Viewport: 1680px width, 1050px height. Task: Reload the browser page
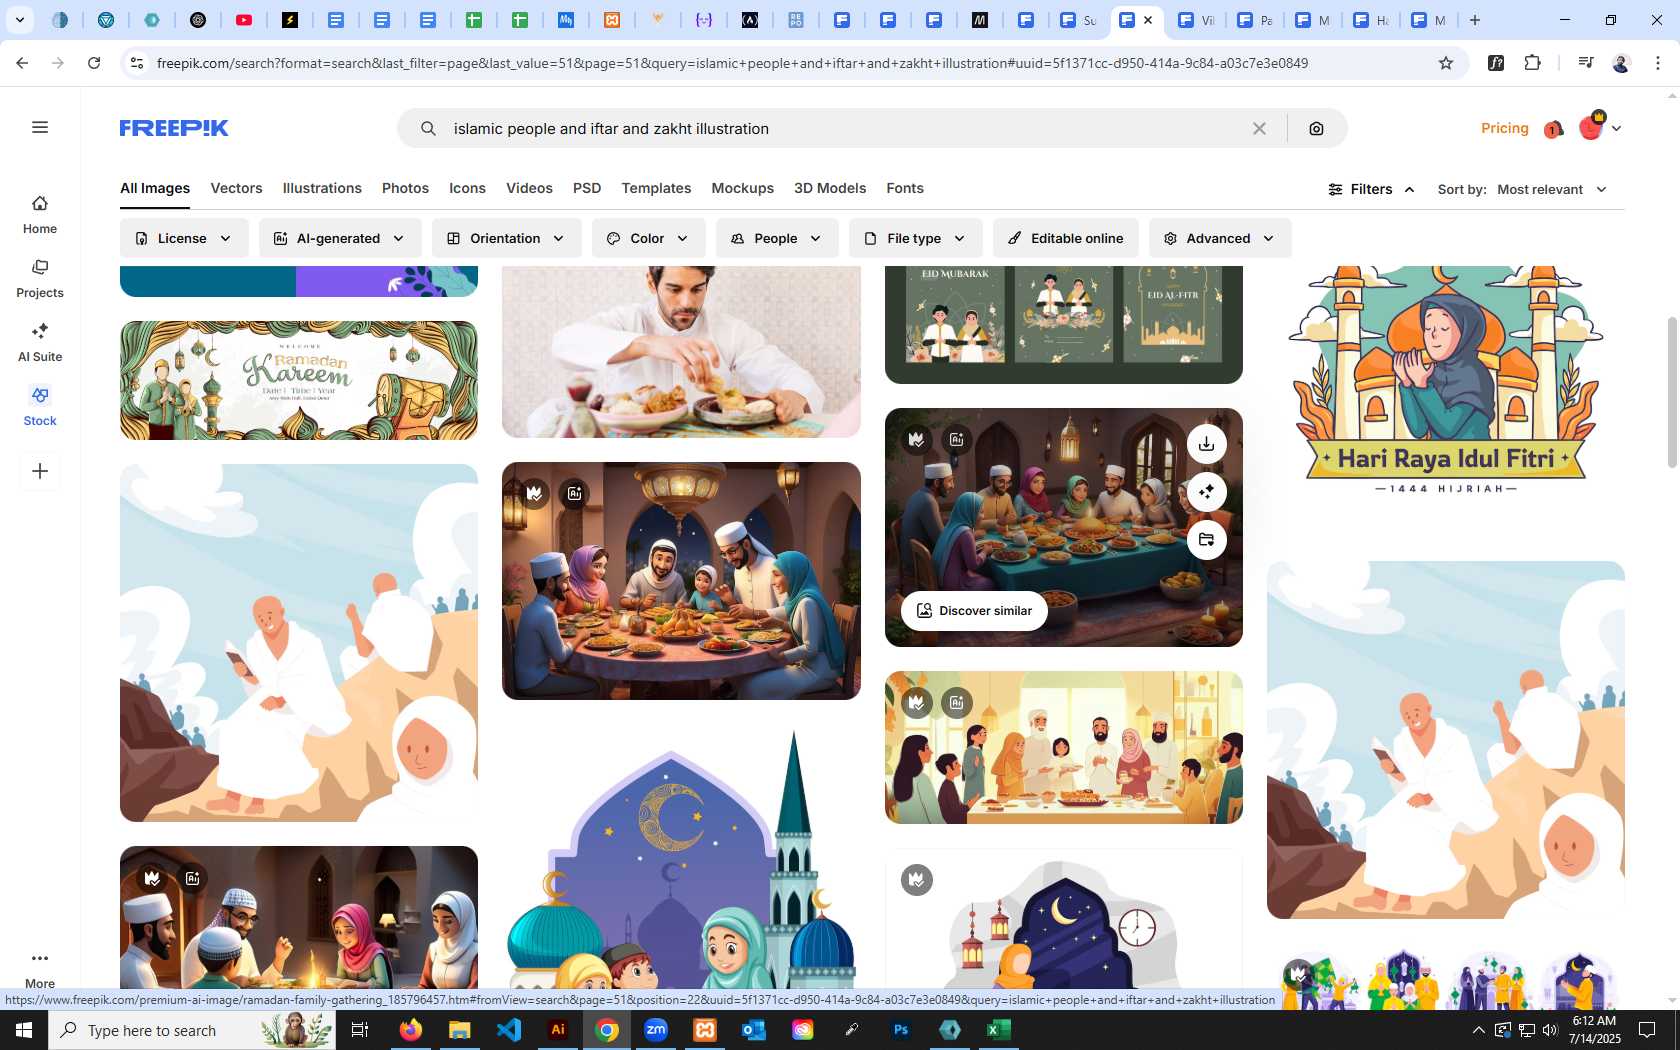[x=94, y=63]
